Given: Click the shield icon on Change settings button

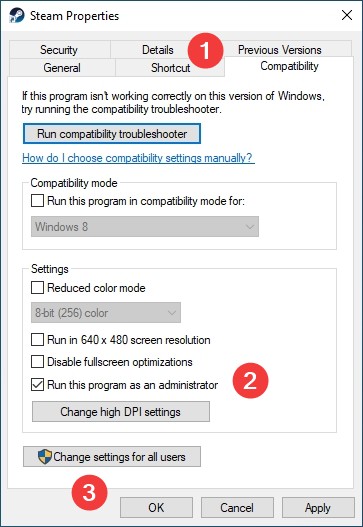Looking at the screenshot, I should 44,457.
